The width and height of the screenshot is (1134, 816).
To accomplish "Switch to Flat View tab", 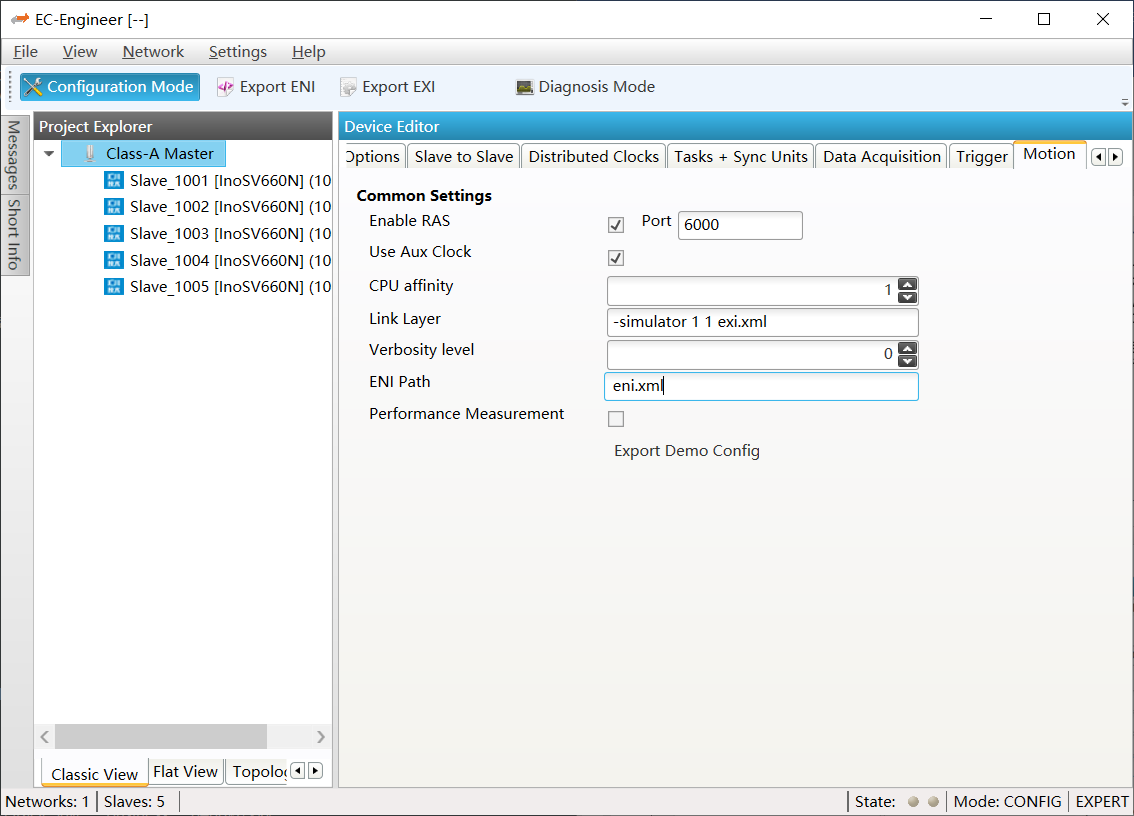I will click(185, 772).
